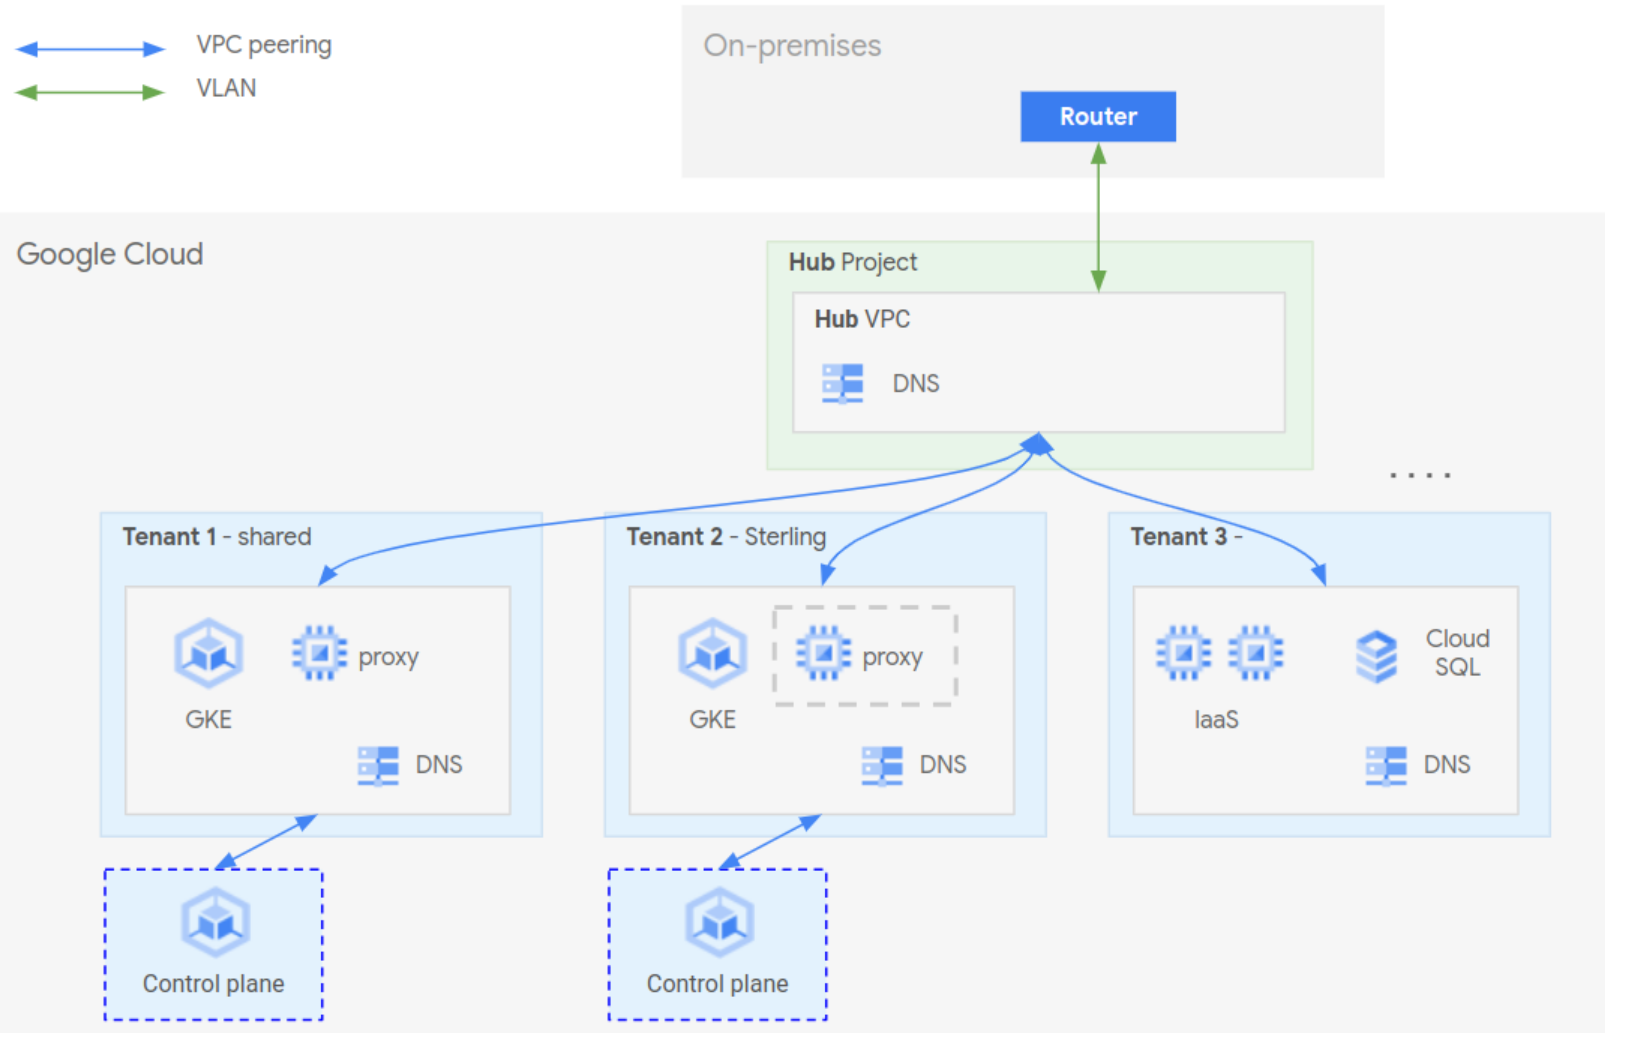The image size is (1625, 1037).
Task: Click the 'IaaS' label in Tenant 3
Action: click(1216, 720)
